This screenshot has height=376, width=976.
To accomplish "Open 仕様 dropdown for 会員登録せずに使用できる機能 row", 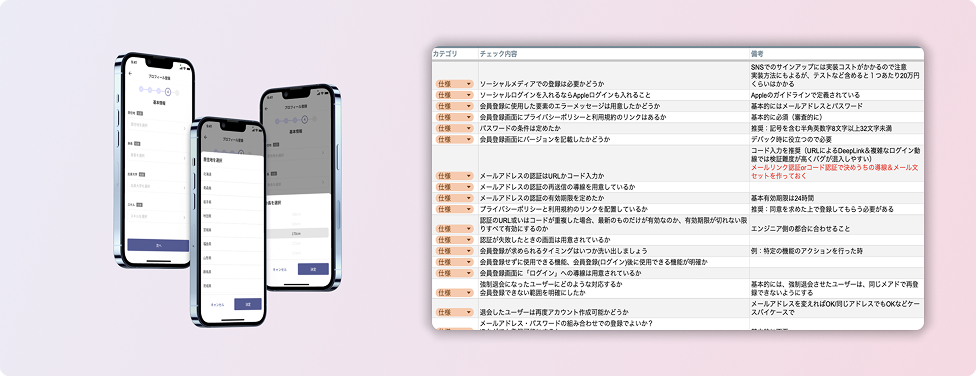I will (454, 262).
